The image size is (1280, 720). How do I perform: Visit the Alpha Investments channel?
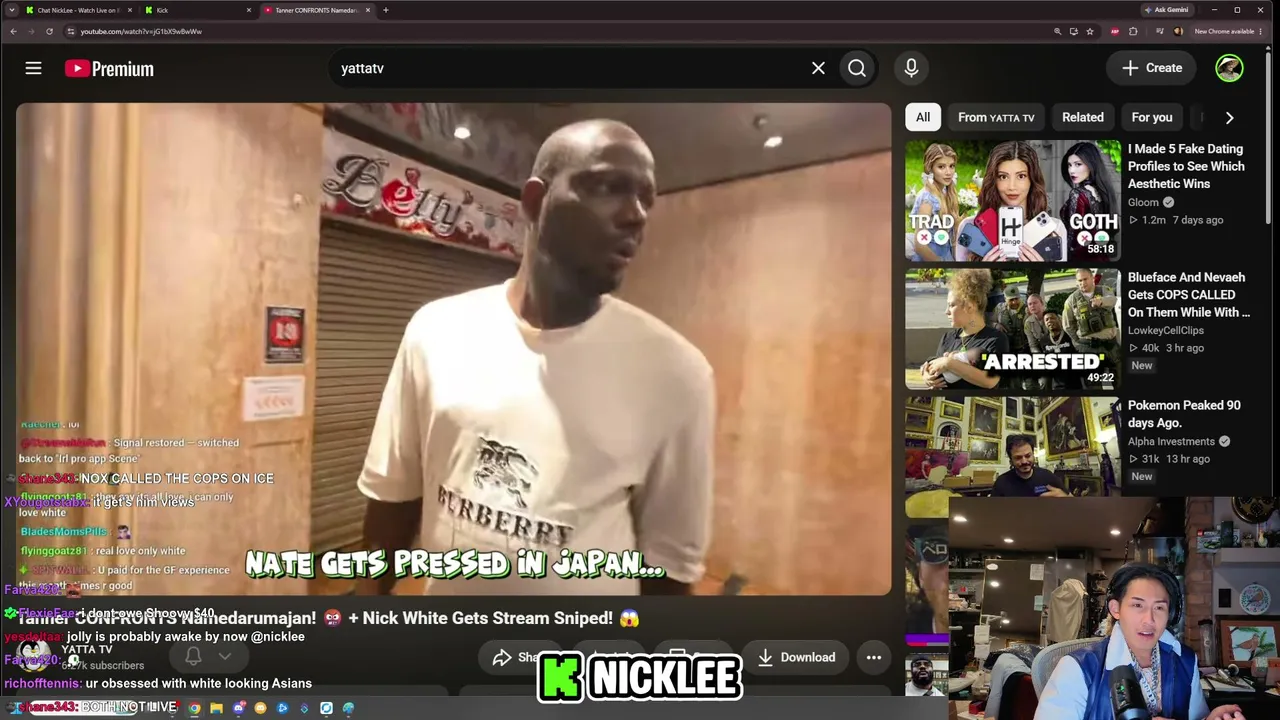[1171, 441]
